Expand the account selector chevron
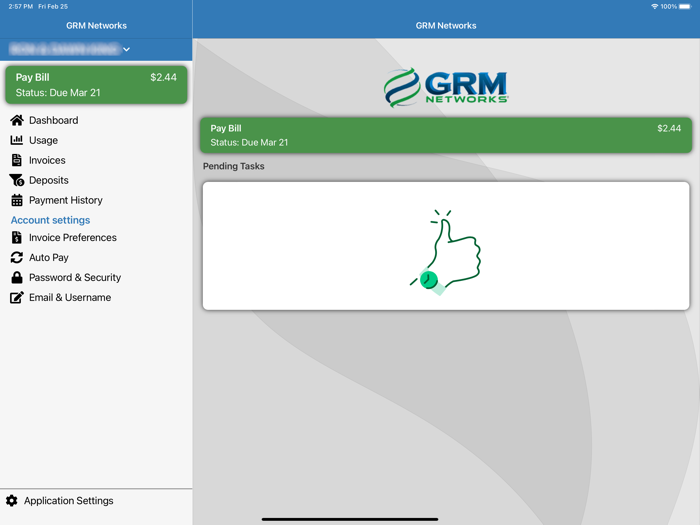 (126, 49)
